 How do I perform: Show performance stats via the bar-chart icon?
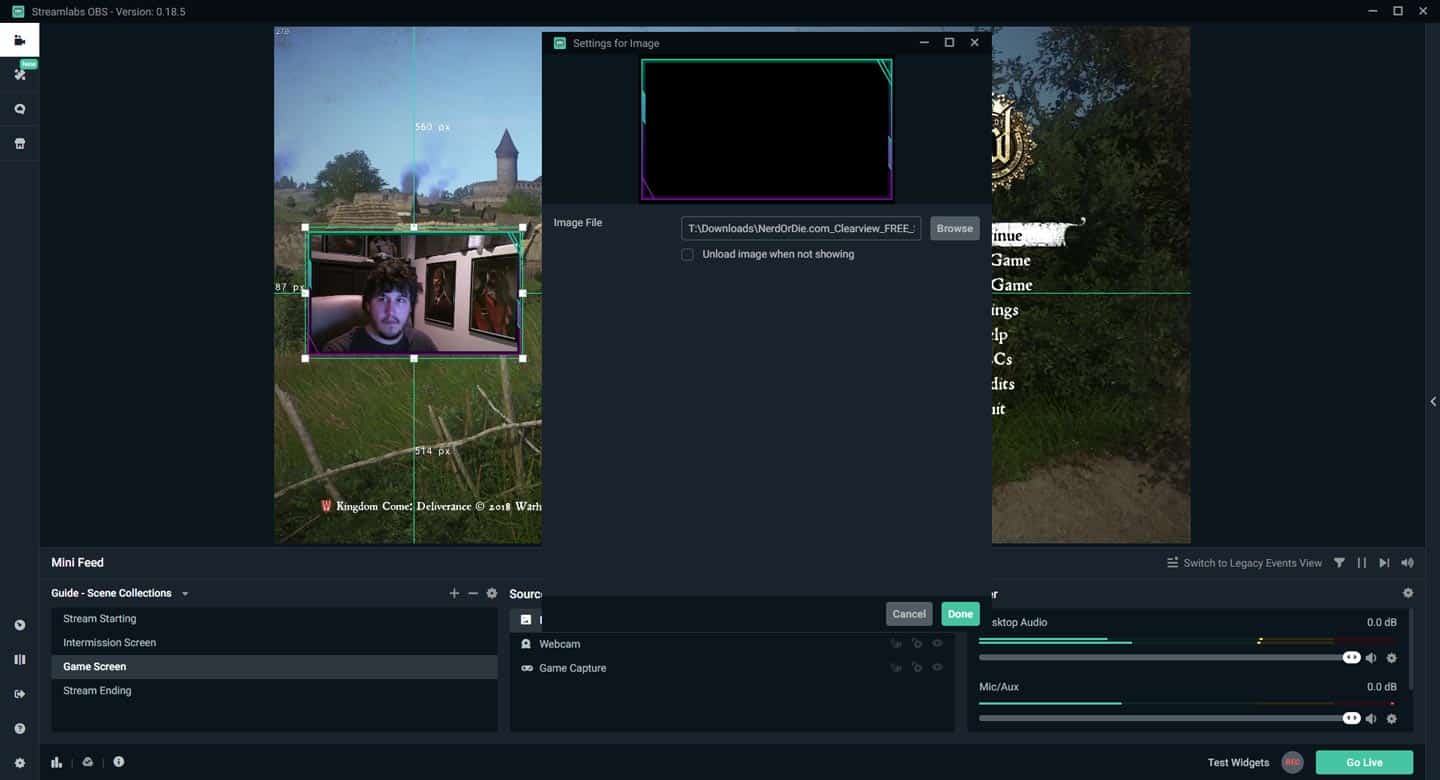click(57, 762)
